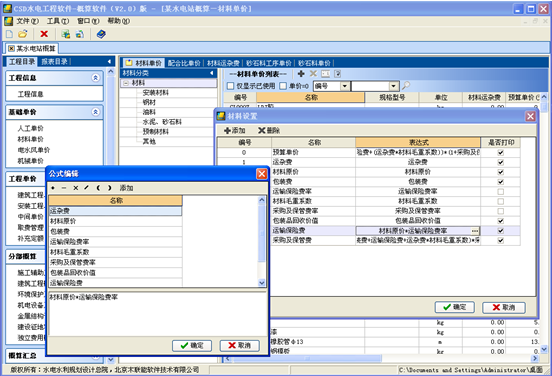Click 取消 in 材料设置 dialog

pyautogui.click(x=504, y=307)
